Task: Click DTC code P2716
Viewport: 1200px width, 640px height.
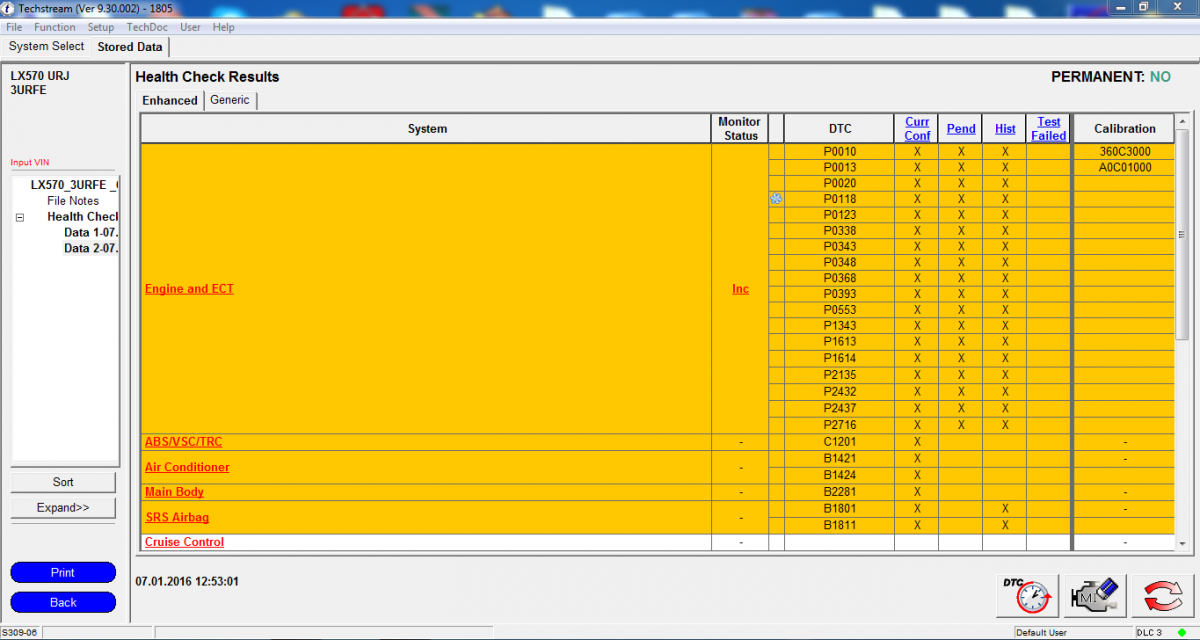Action: tap(840, 425)
